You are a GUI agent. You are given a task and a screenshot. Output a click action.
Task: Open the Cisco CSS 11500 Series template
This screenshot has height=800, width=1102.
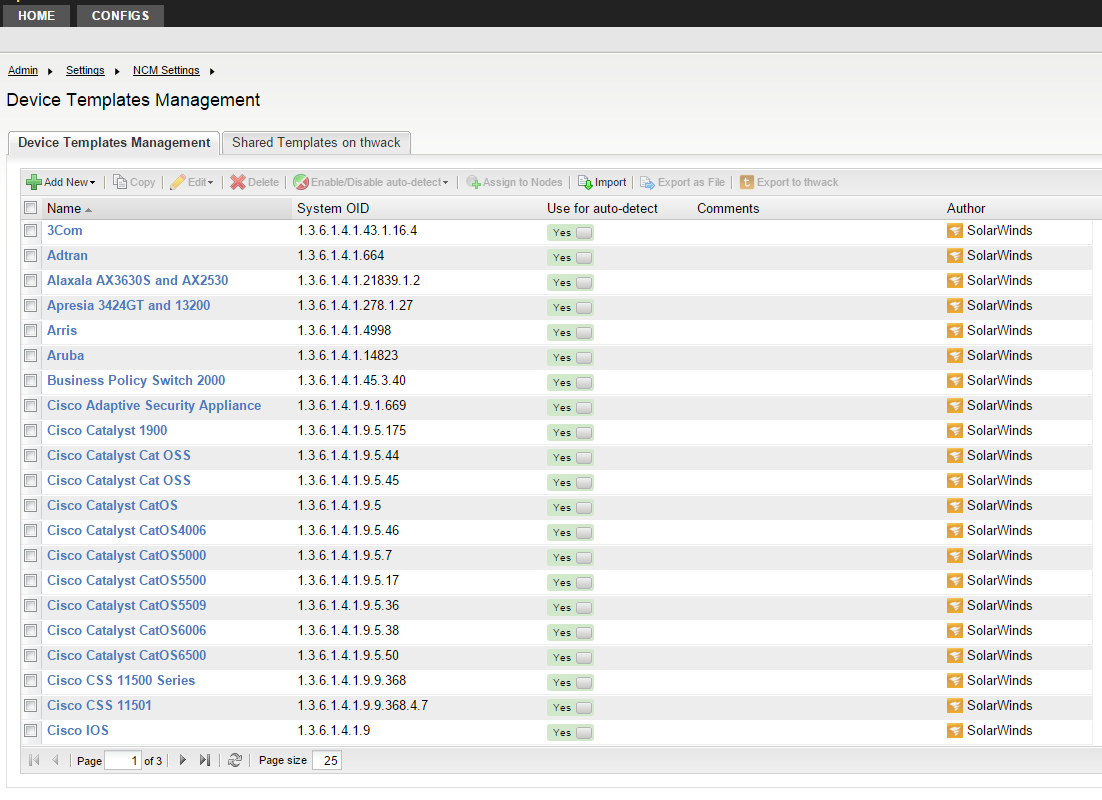(121, 680)
